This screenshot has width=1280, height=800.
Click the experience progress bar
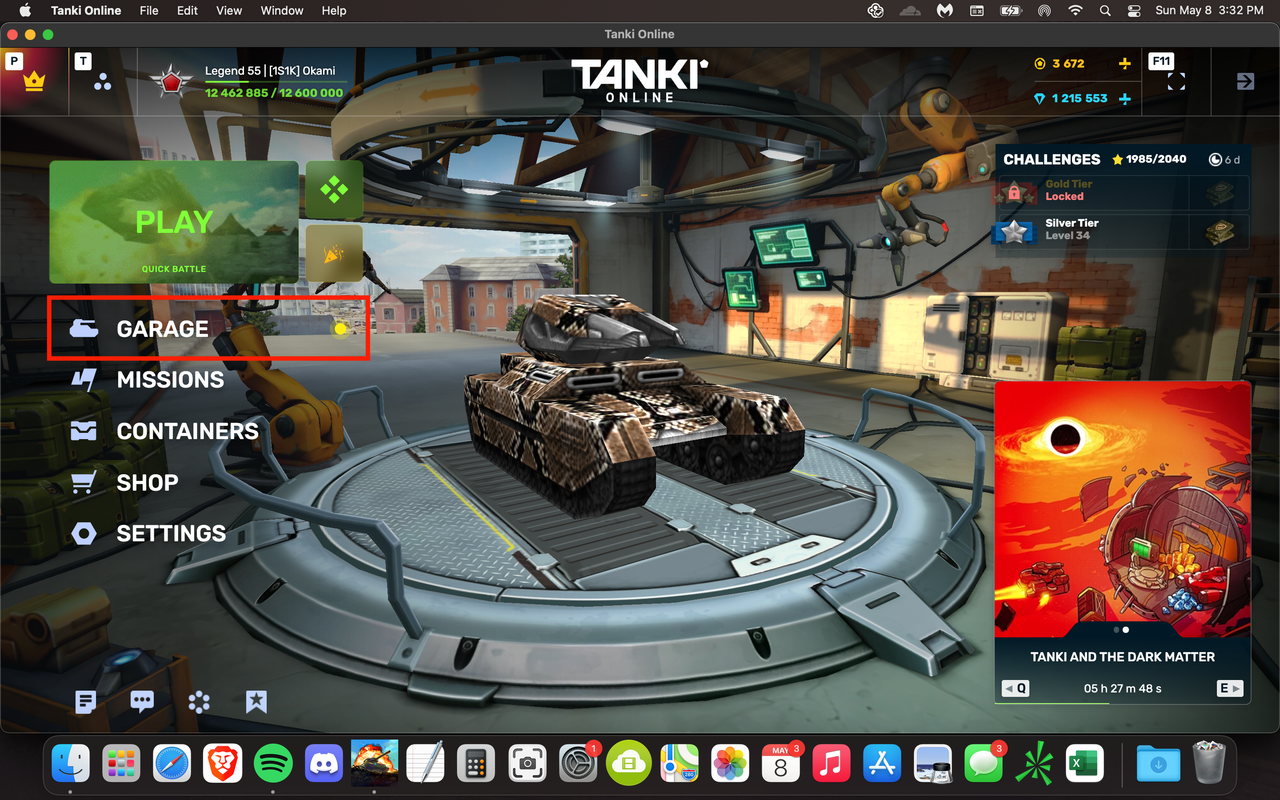pyautogui.click(x=274, y=82)
